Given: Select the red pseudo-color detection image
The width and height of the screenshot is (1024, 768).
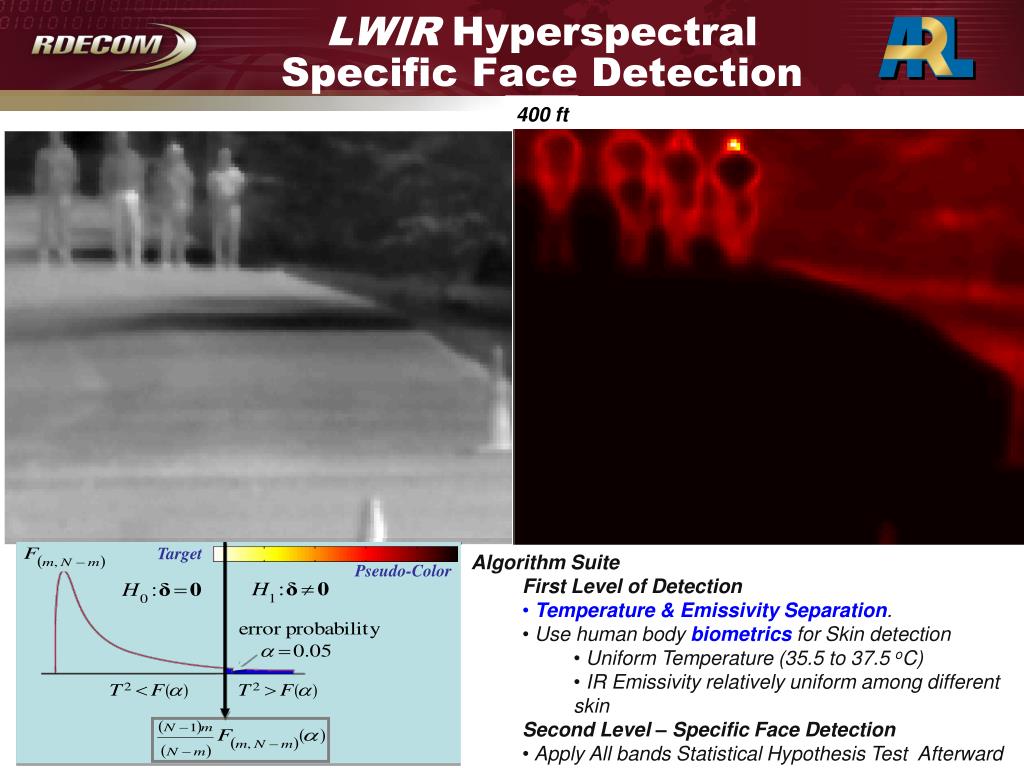Looking at the screenshot, I should (769, 336).
